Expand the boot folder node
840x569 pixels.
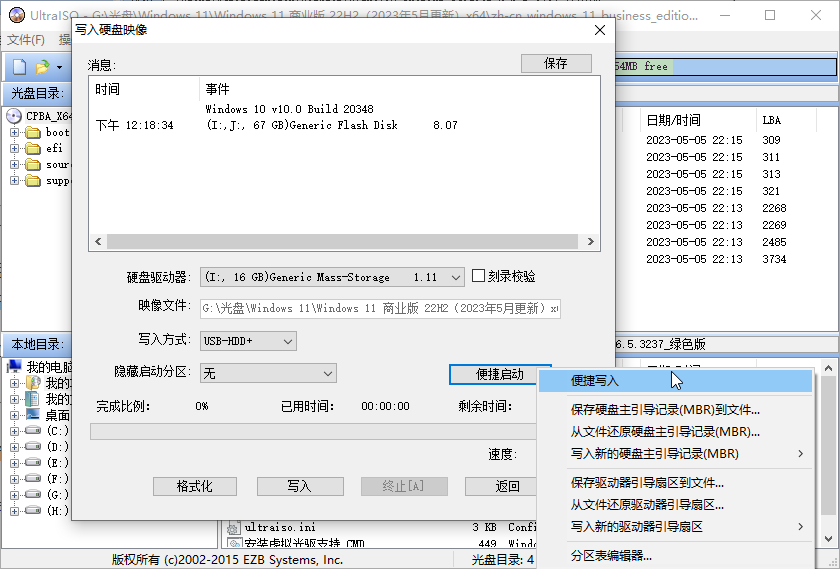[14, 132]
